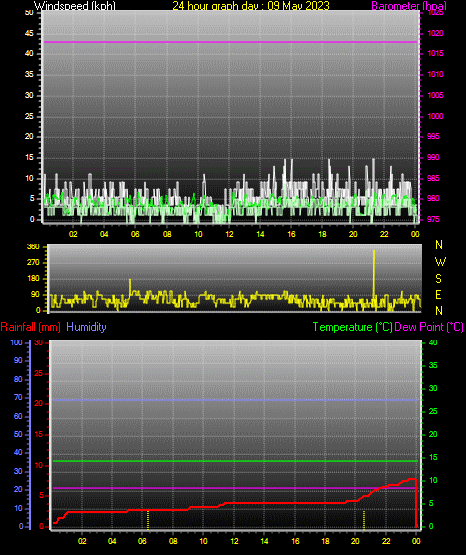Click the 30 value on the windspeed axis
This screenshot has height=555, width=466.
[29, 95]
